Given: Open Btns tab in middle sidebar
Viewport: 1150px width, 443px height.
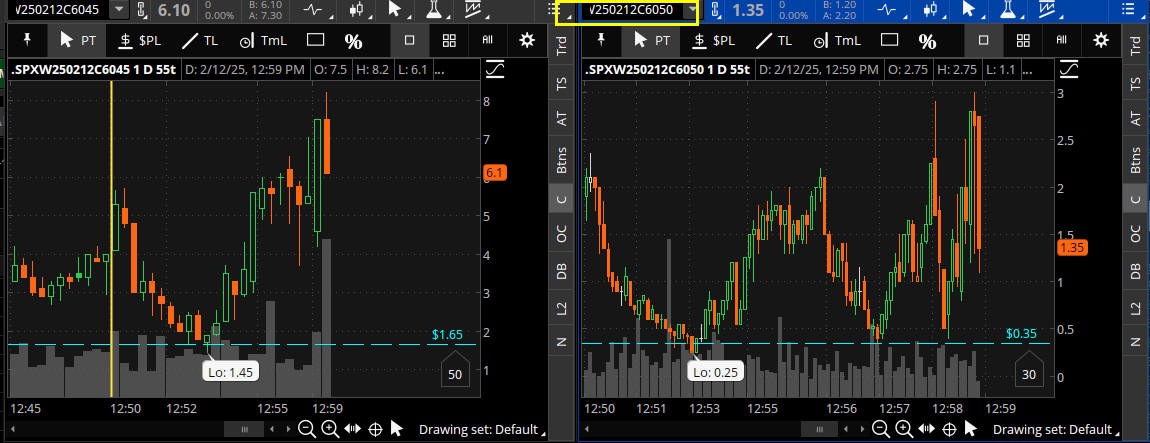Looking at the screenshot, I should 562,158.
